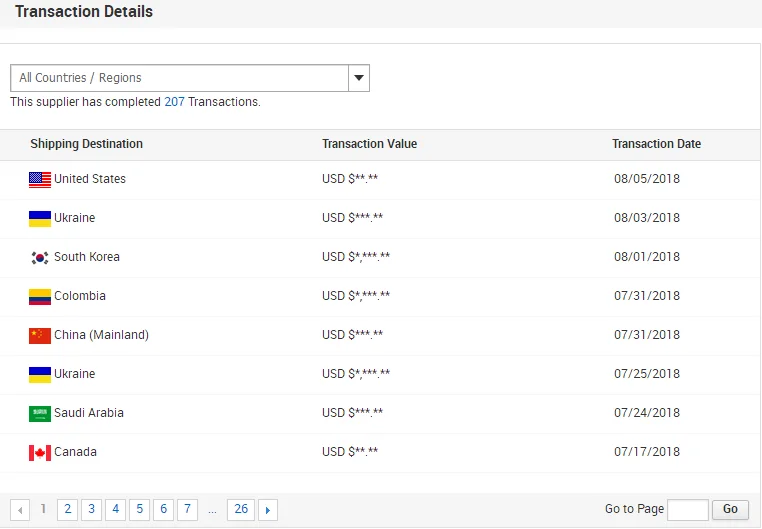
Task: Navigate to page 5
Action: (x=140, y=510)
